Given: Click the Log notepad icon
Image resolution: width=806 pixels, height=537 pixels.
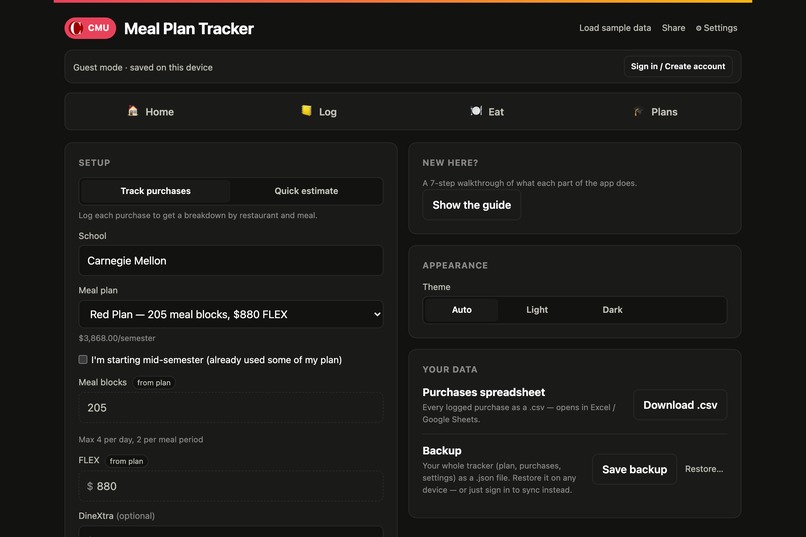Looking at the screenshot, I should 306,111.
